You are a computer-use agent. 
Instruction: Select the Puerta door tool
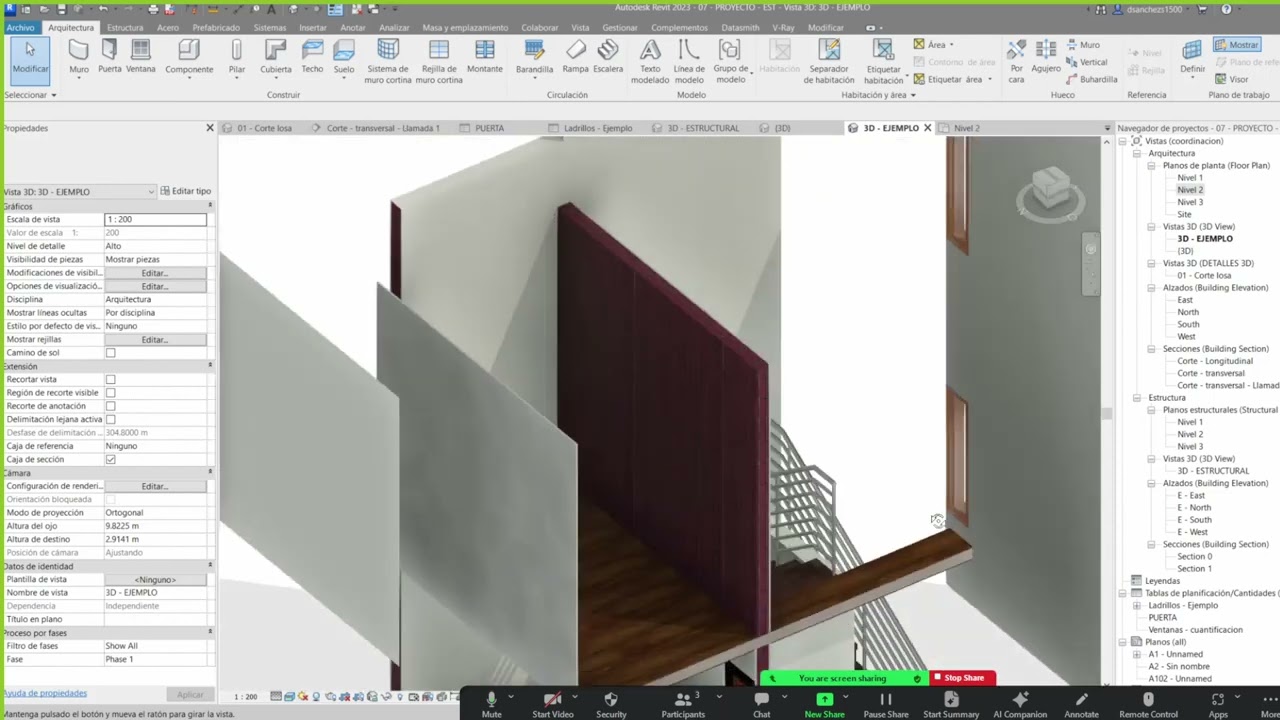(x=110, y=57)
